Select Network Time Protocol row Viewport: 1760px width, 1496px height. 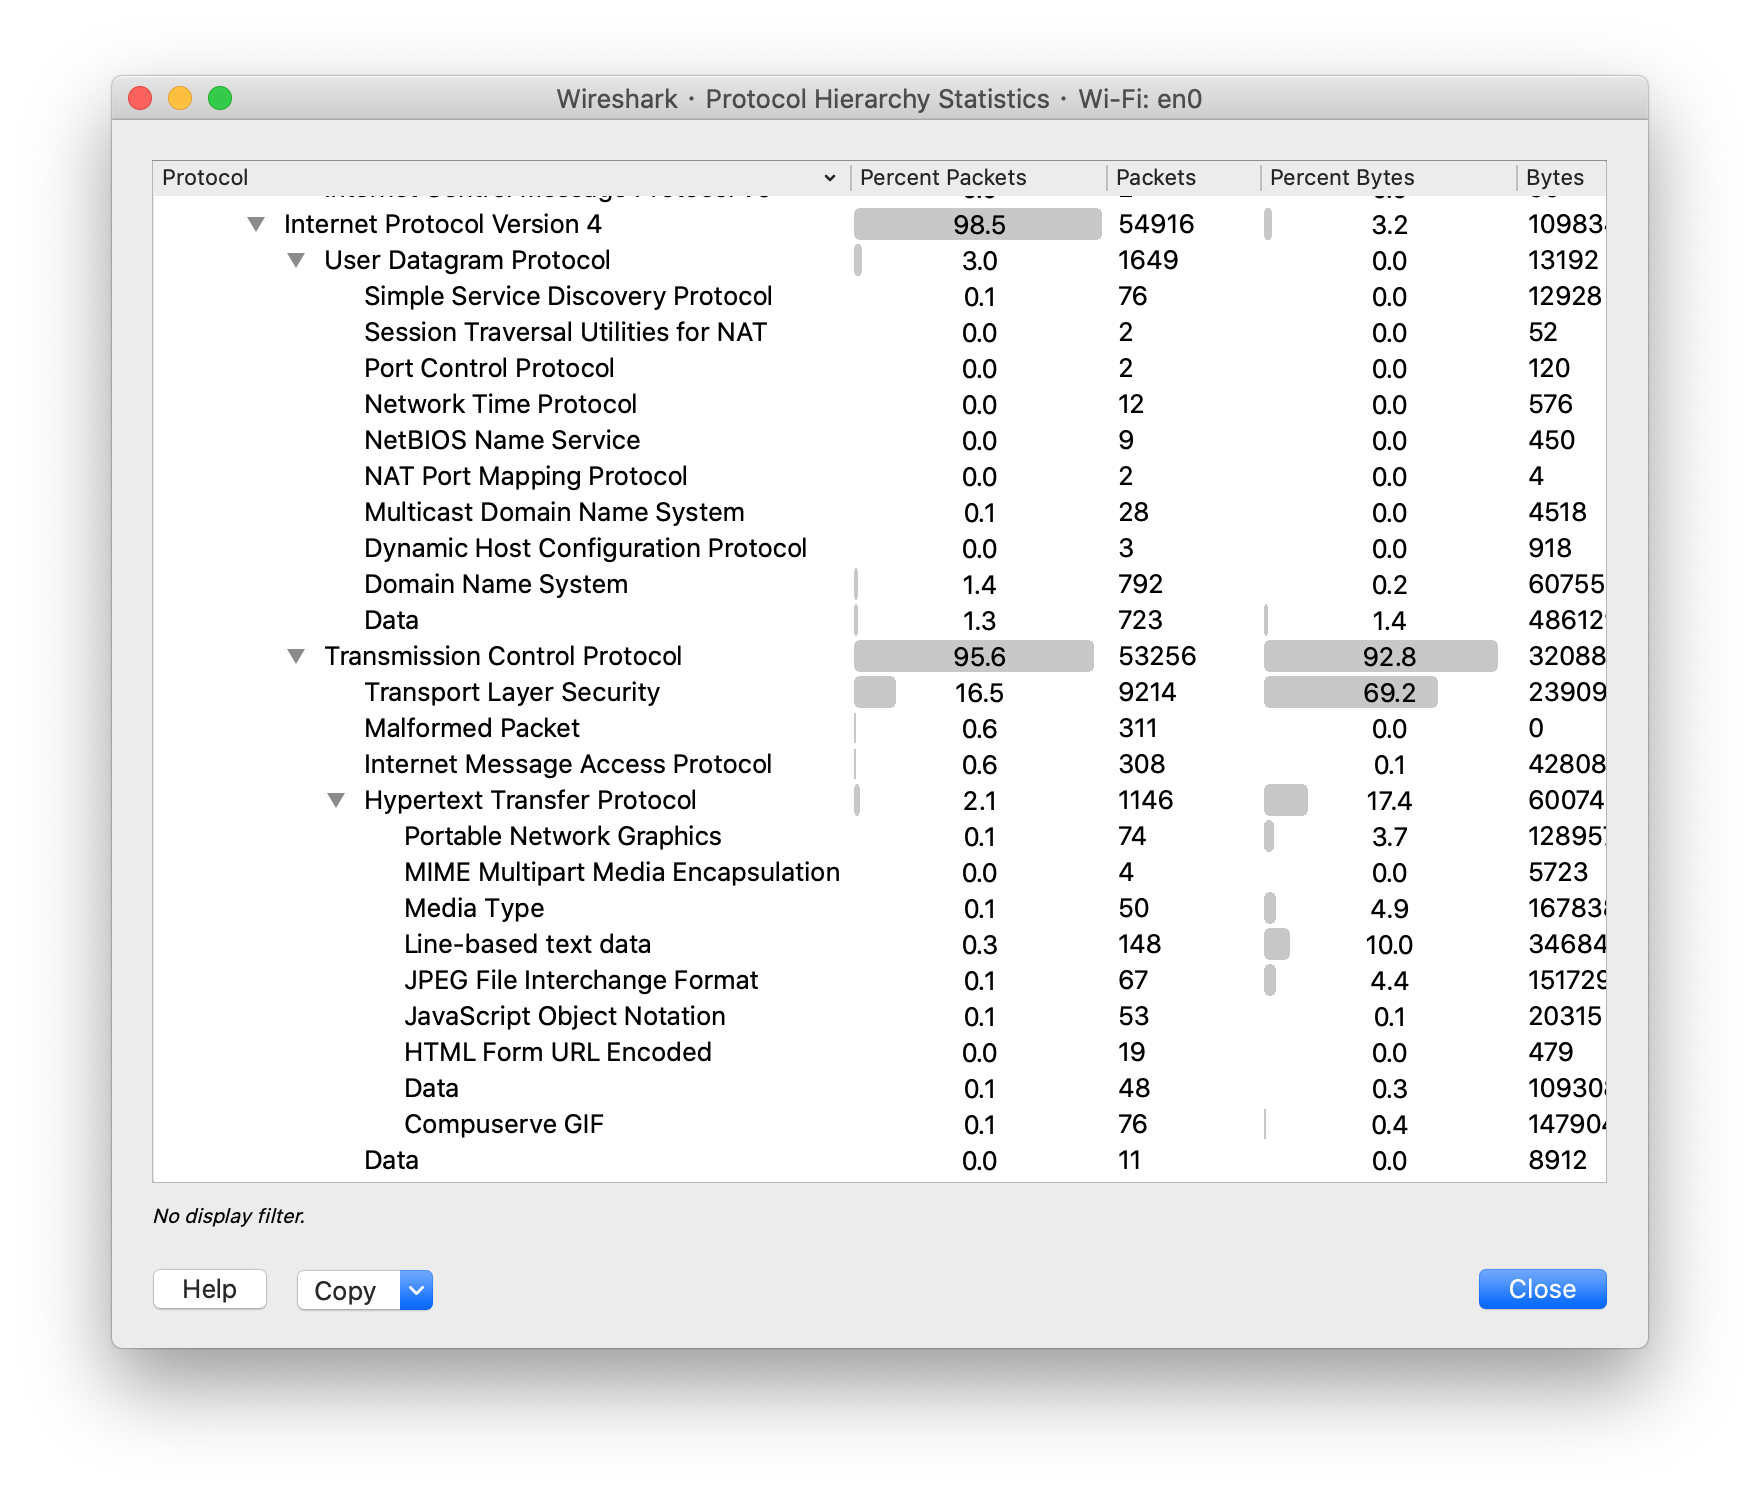[879, 404]
